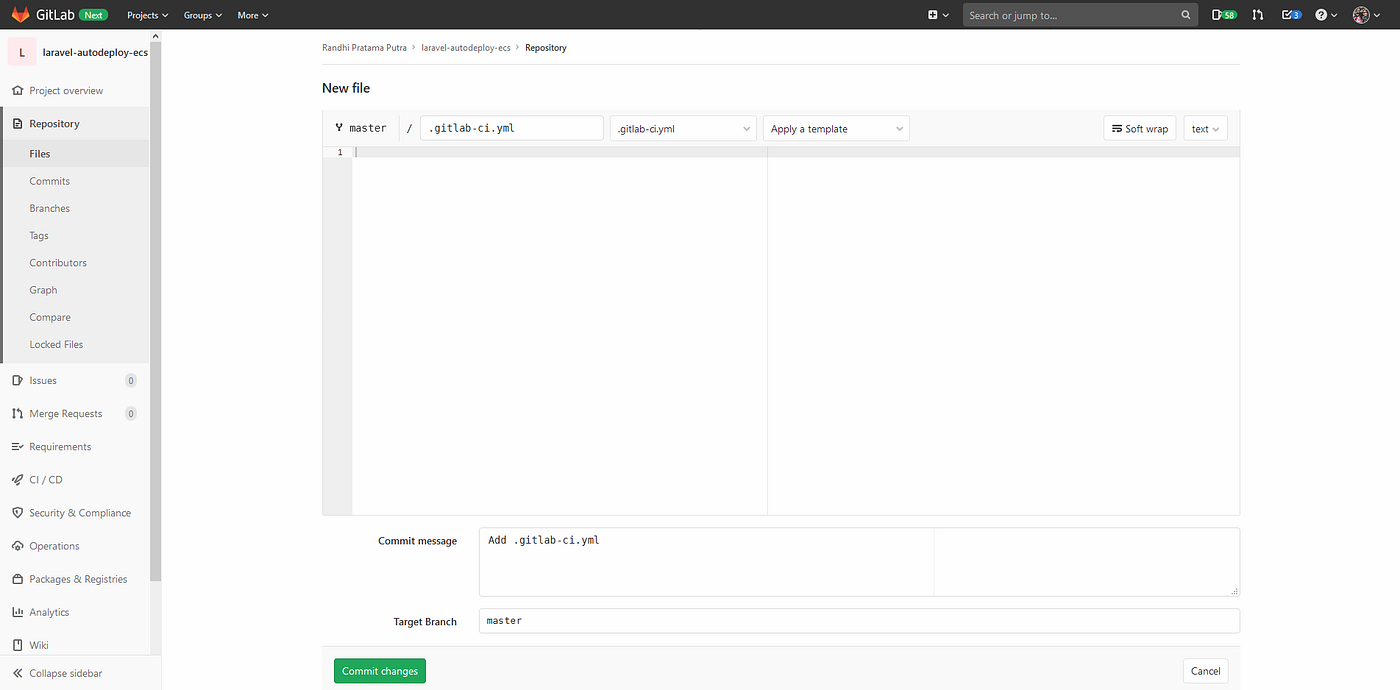Screen dimensions: 1400x690
Task: Open the laravel-autodeploy-ecs breadcrumb link
Action: click(466, 47)
